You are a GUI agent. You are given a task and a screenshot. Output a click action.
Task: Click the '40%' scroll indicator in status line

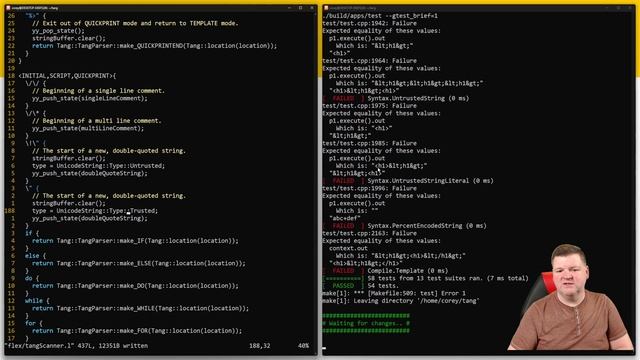pos(303,346)
